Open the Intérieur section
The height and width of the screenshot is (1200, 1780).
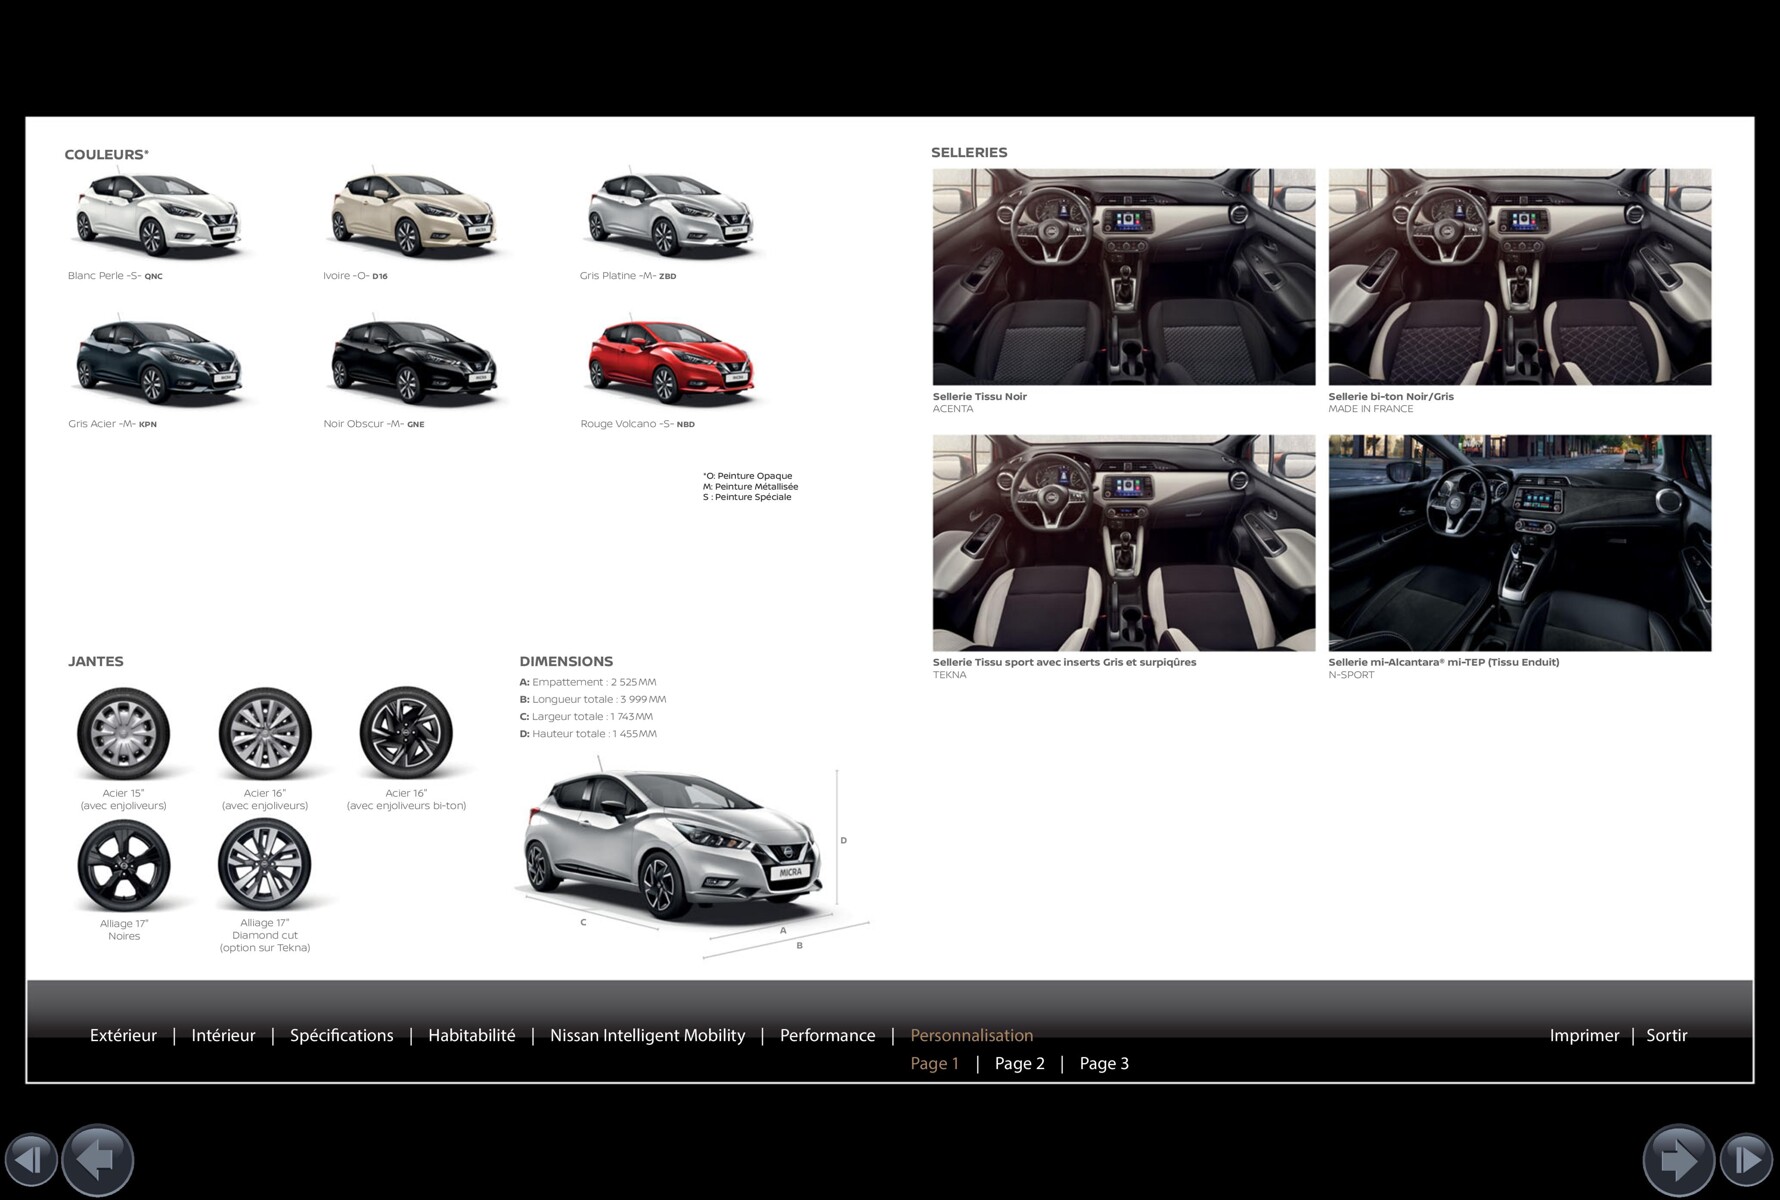[x=223, y=1035]
